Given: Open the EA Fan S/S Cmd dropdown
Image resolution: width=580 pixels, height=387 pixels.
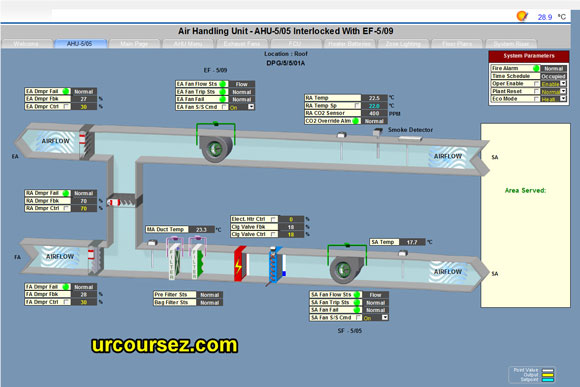Looking at the screenshot, I should (251, 107).
